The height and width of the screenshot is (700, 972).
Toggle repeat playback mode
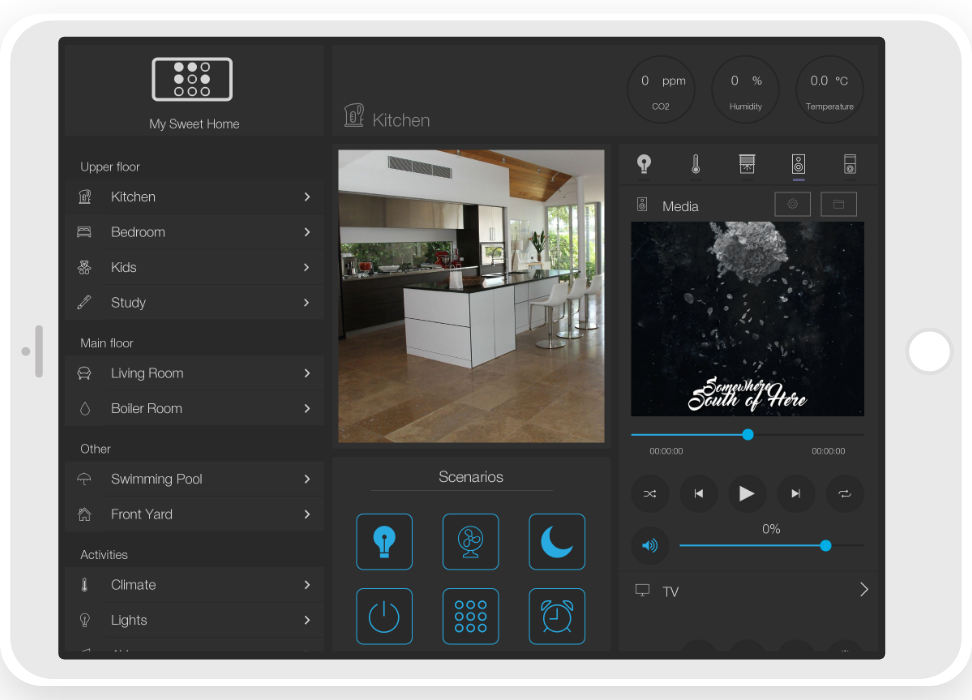coord(844,493)
